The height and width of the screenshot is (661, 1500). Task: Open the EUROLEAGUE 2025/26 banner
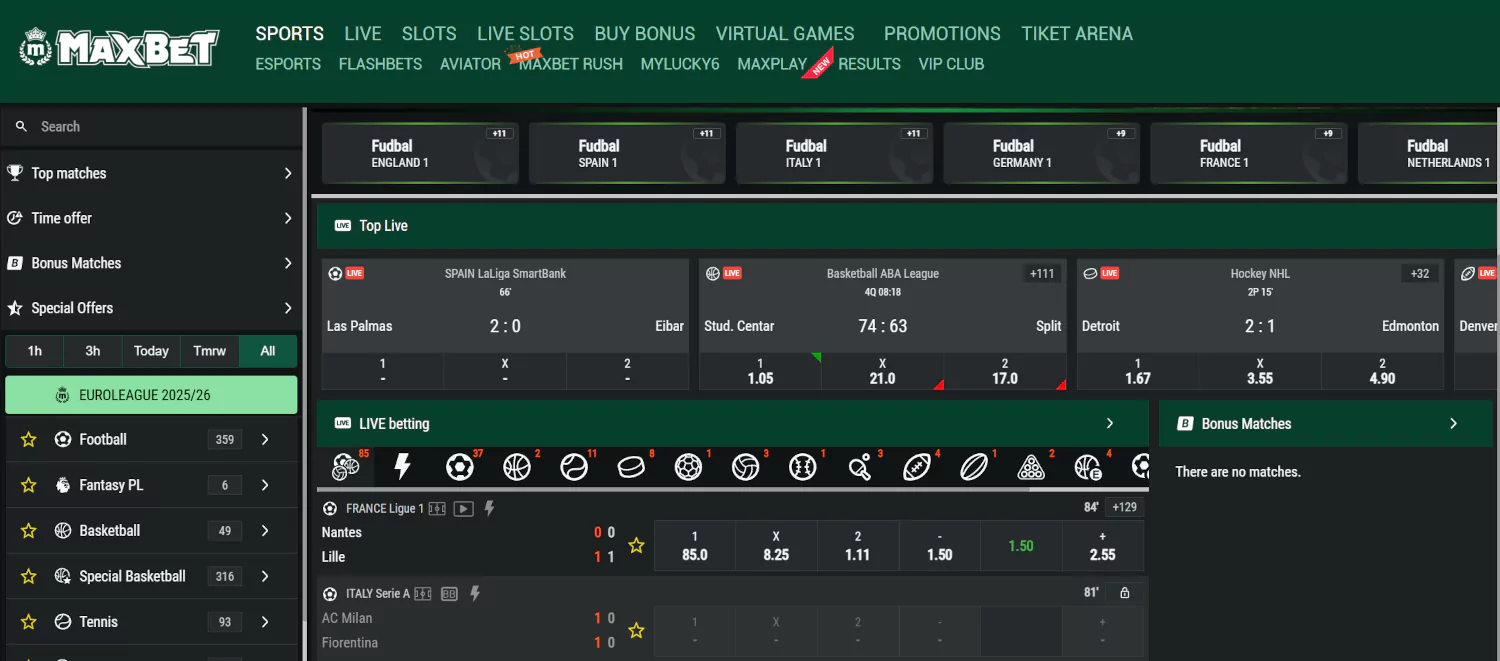coord(151,395)
